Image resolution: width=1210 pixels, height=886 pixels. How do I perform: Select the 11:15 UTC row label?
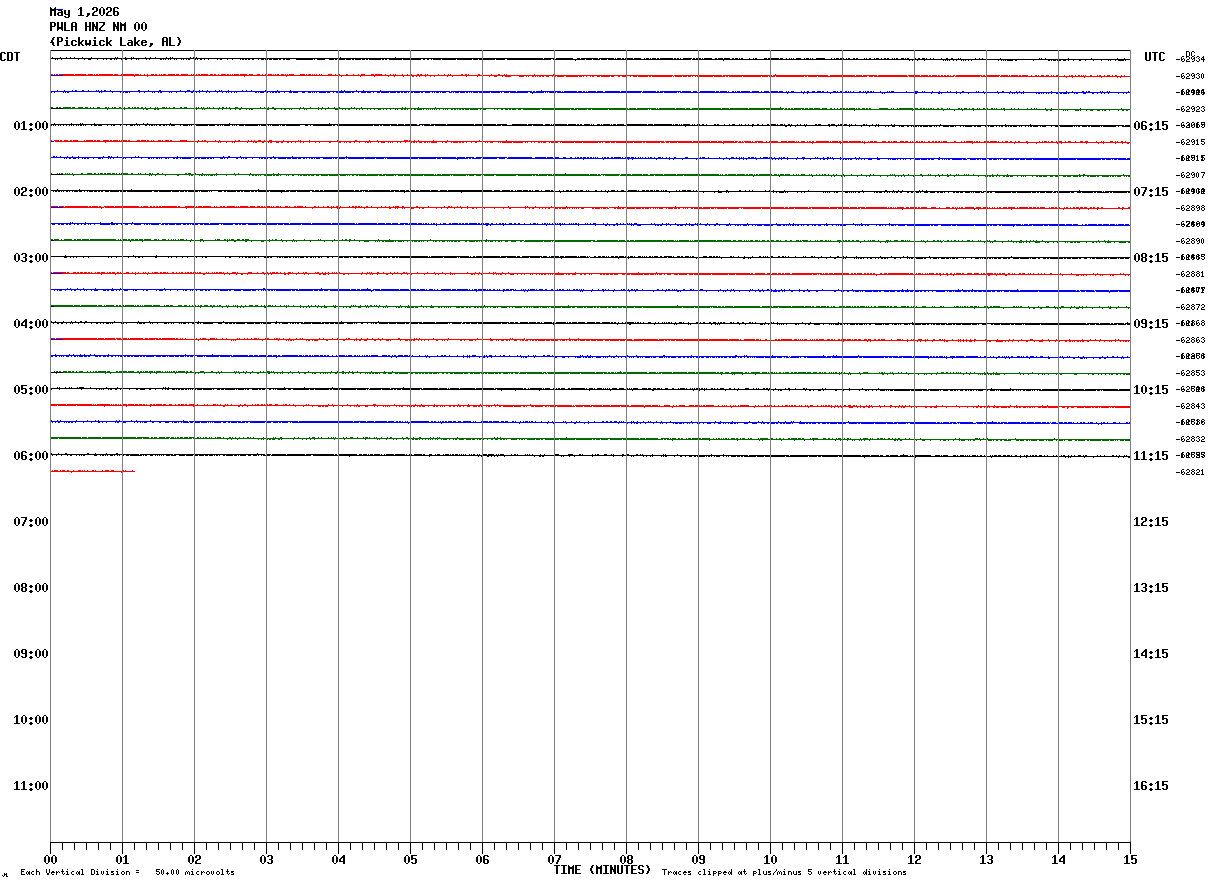(1150, 456)
